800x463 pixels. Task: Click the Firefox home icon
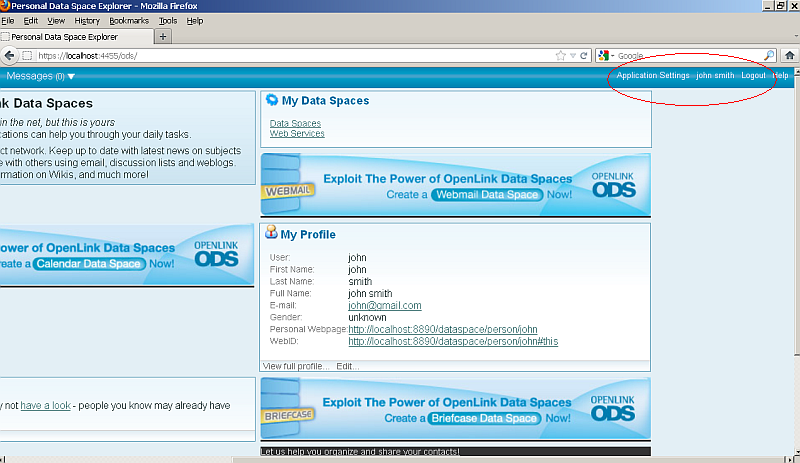click(x=789, y=55)
